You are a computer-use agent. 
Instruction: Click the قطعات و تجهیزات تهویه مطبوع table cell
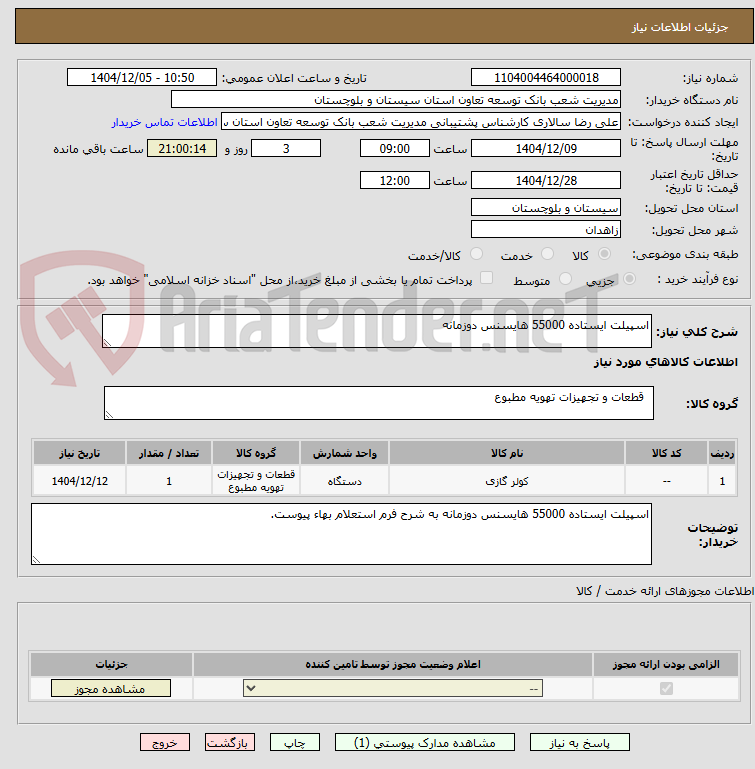256,481
